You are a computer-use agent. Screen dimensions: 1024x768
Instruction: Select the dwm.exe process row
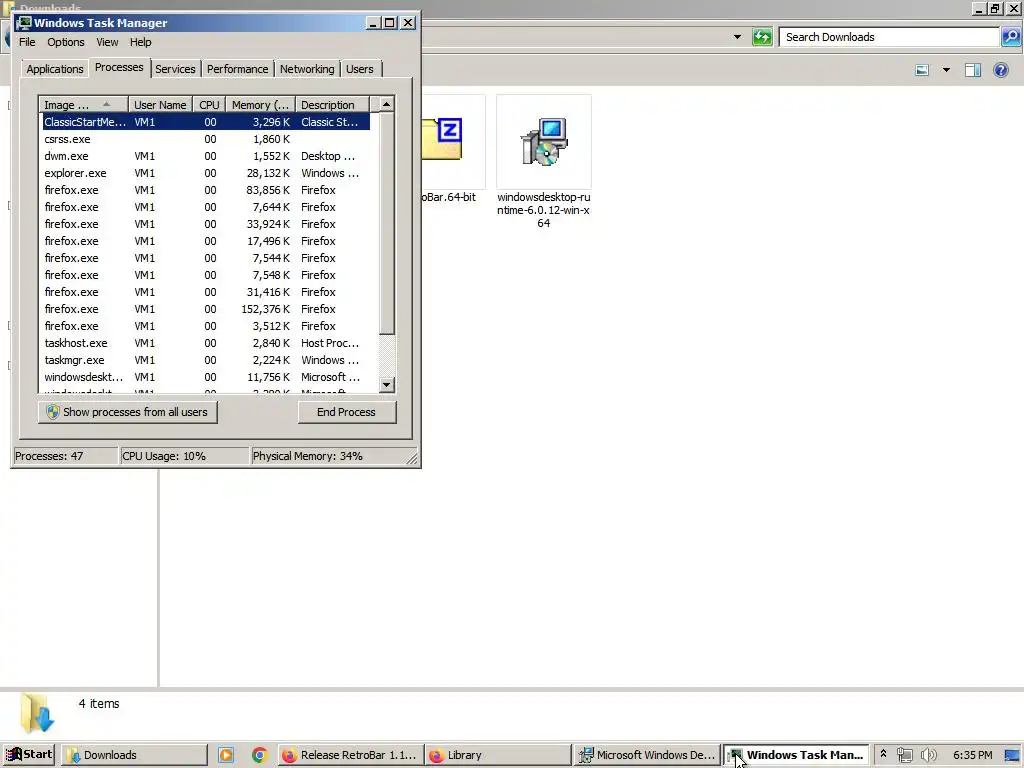(206, 156)
